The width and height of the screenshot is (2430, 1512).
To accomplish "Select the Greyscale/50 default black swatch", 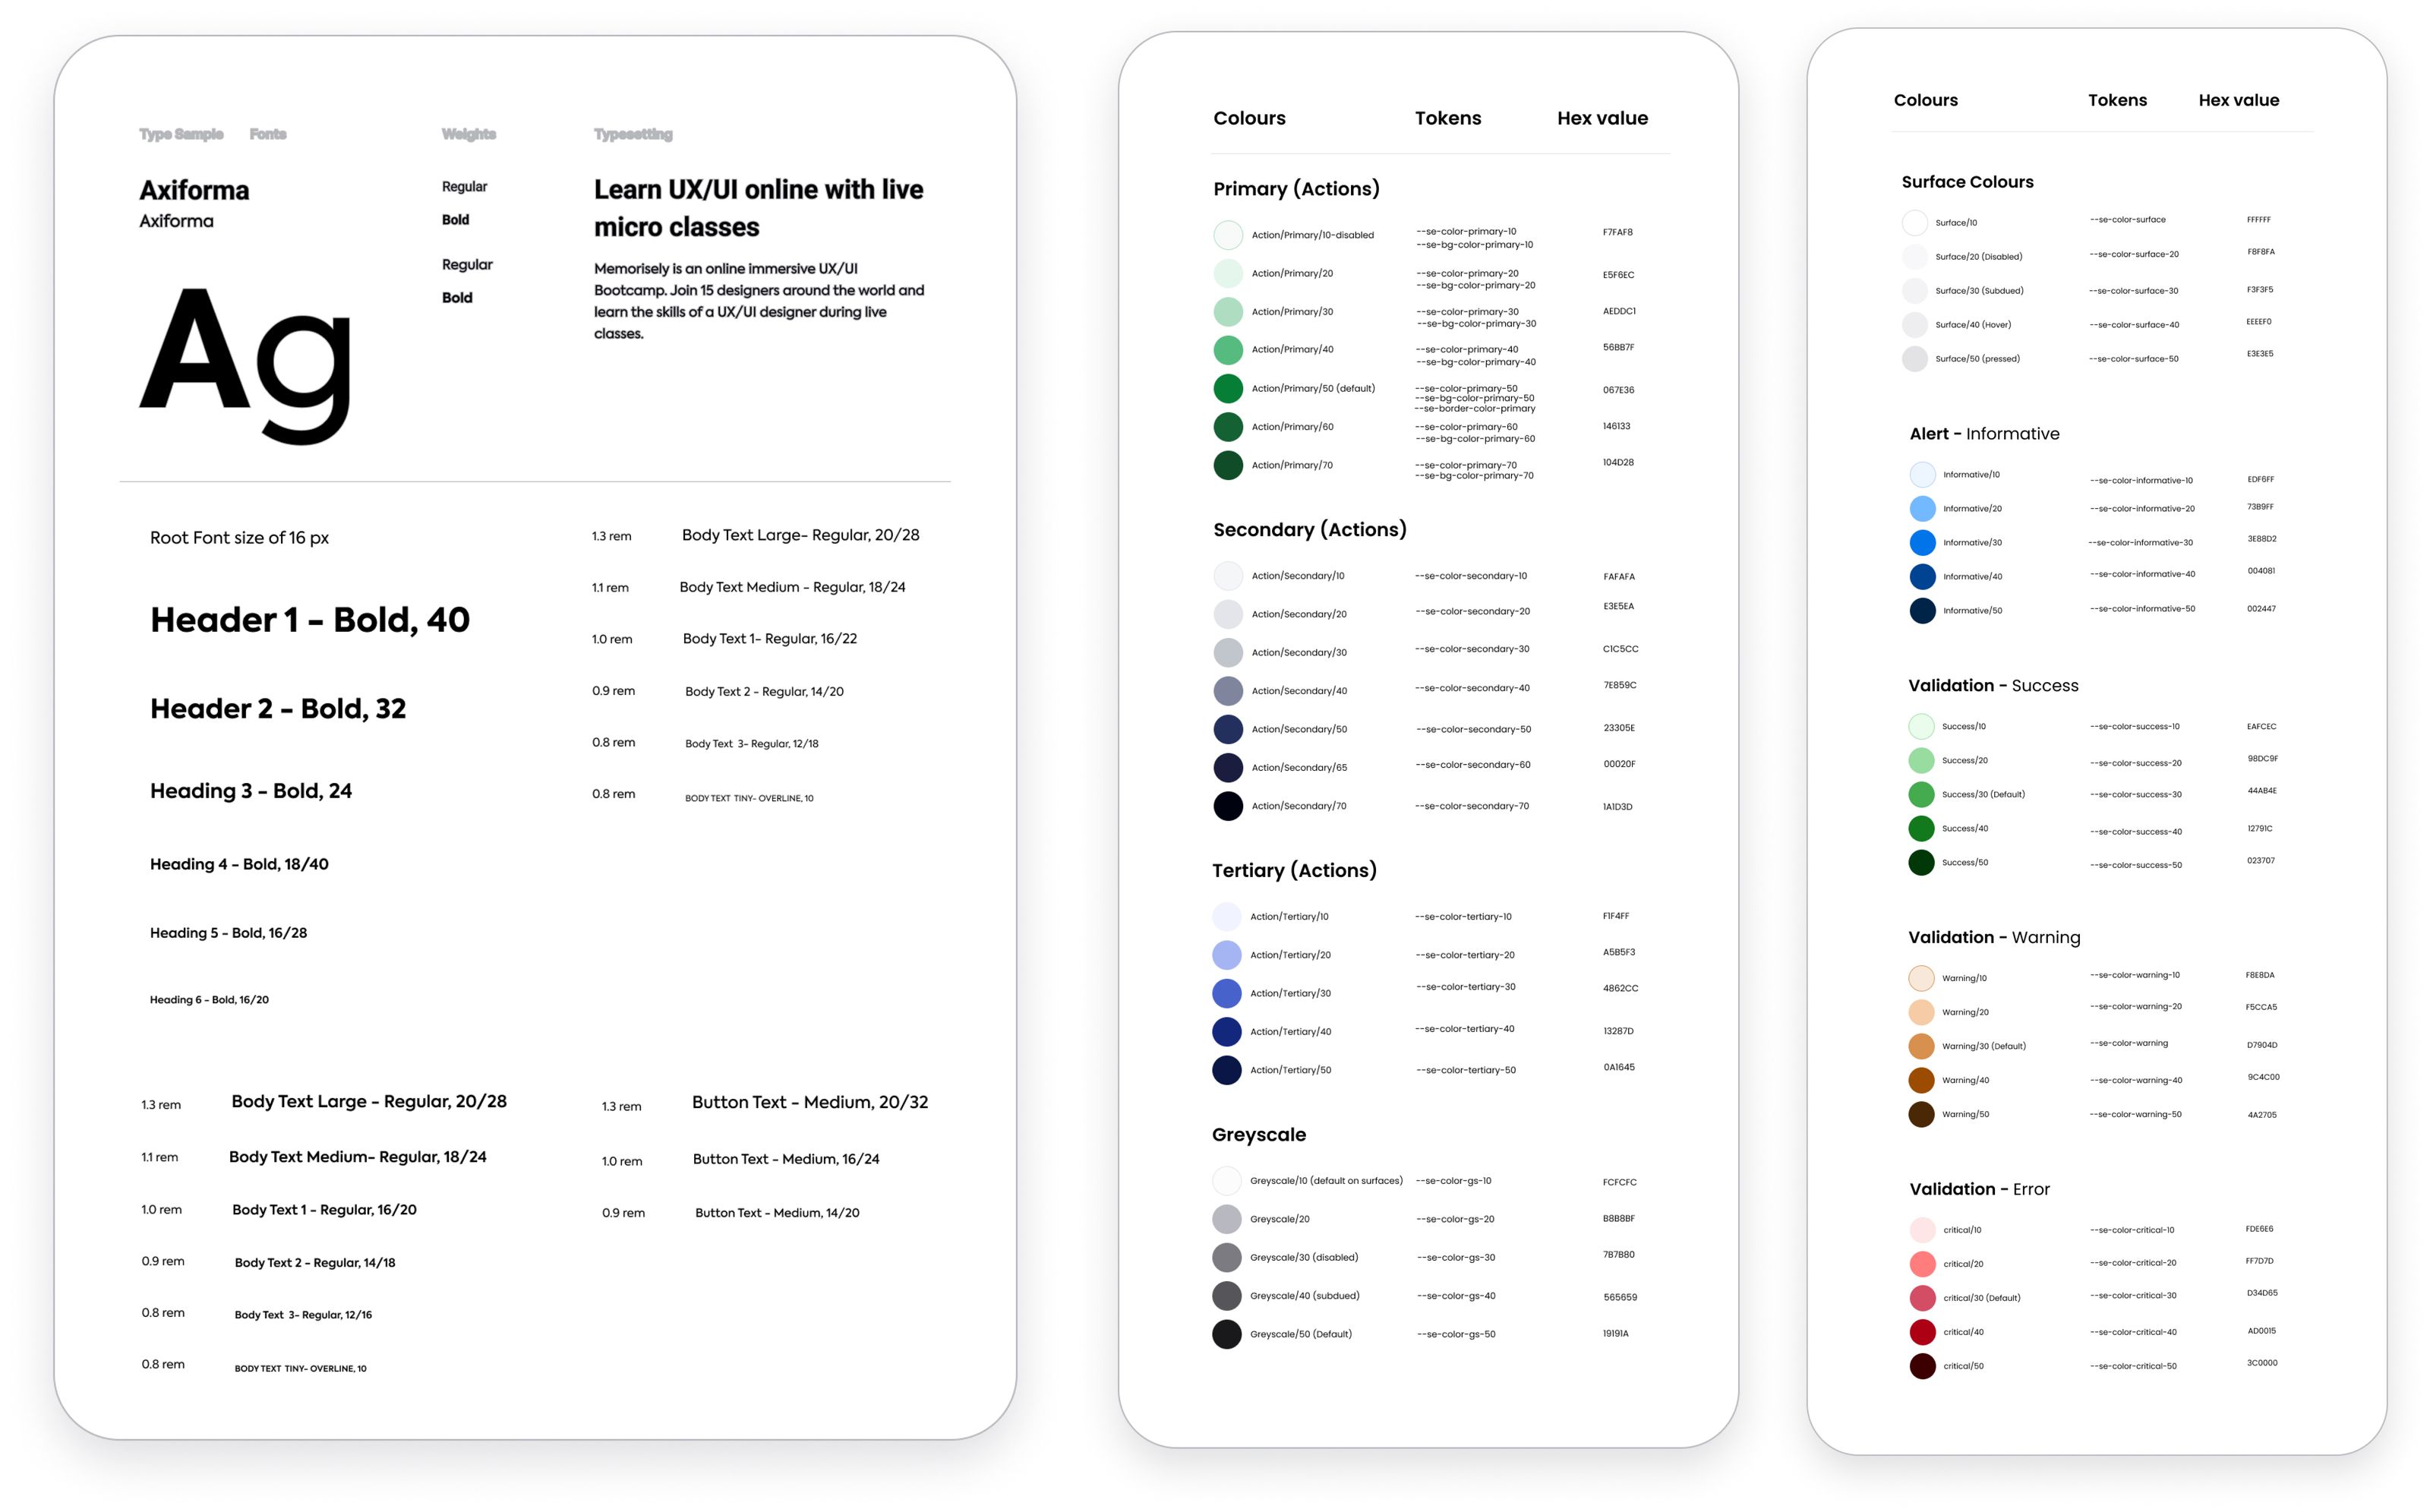I will (x=1227, y=1333).
